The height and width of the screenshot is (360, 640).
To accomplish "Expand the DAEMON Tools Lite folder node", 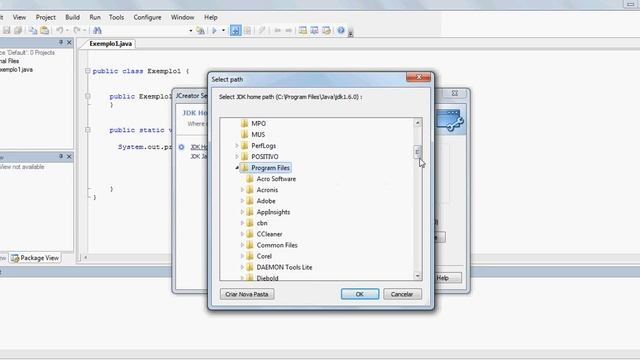I will (242, 267).
